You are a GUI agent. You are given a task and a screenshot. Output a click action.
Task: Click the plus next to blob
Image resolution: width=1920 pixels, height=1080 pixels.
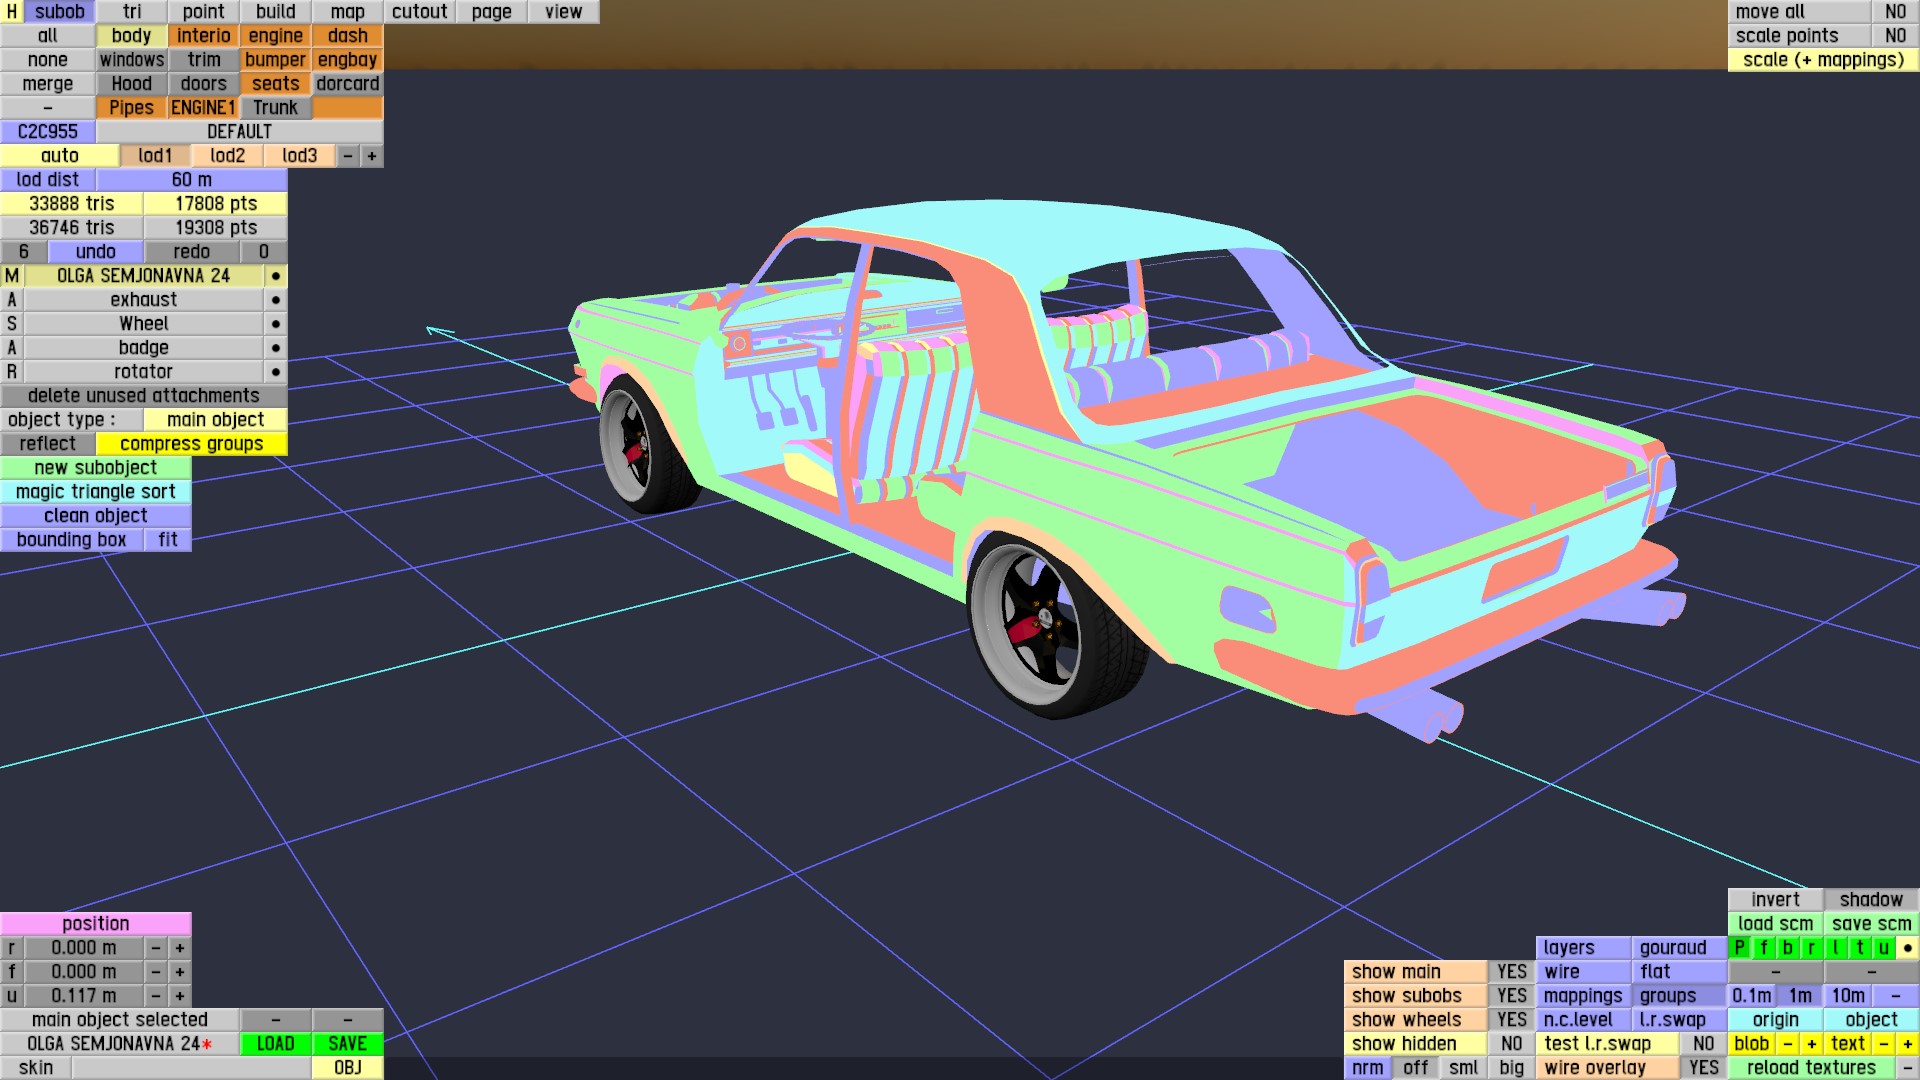[x=1812, y=1044]
